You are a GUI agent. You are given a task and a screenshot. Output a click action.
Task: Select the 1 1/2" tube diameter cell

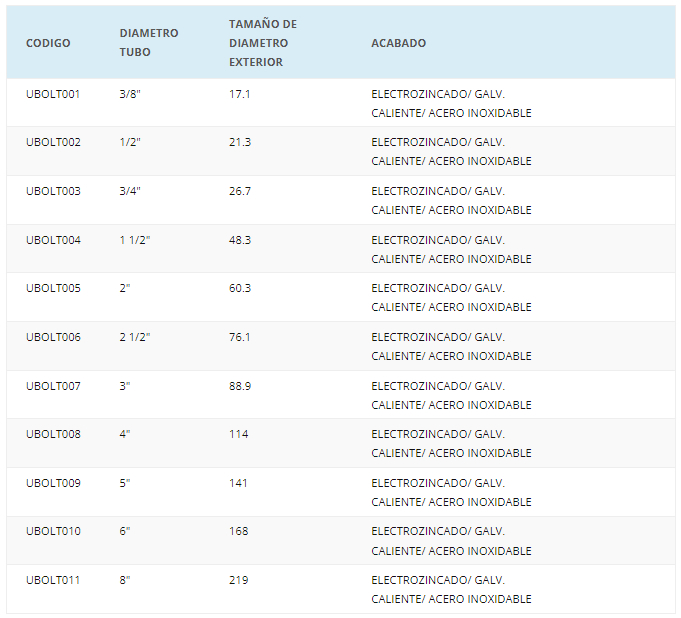coord(134,240)
